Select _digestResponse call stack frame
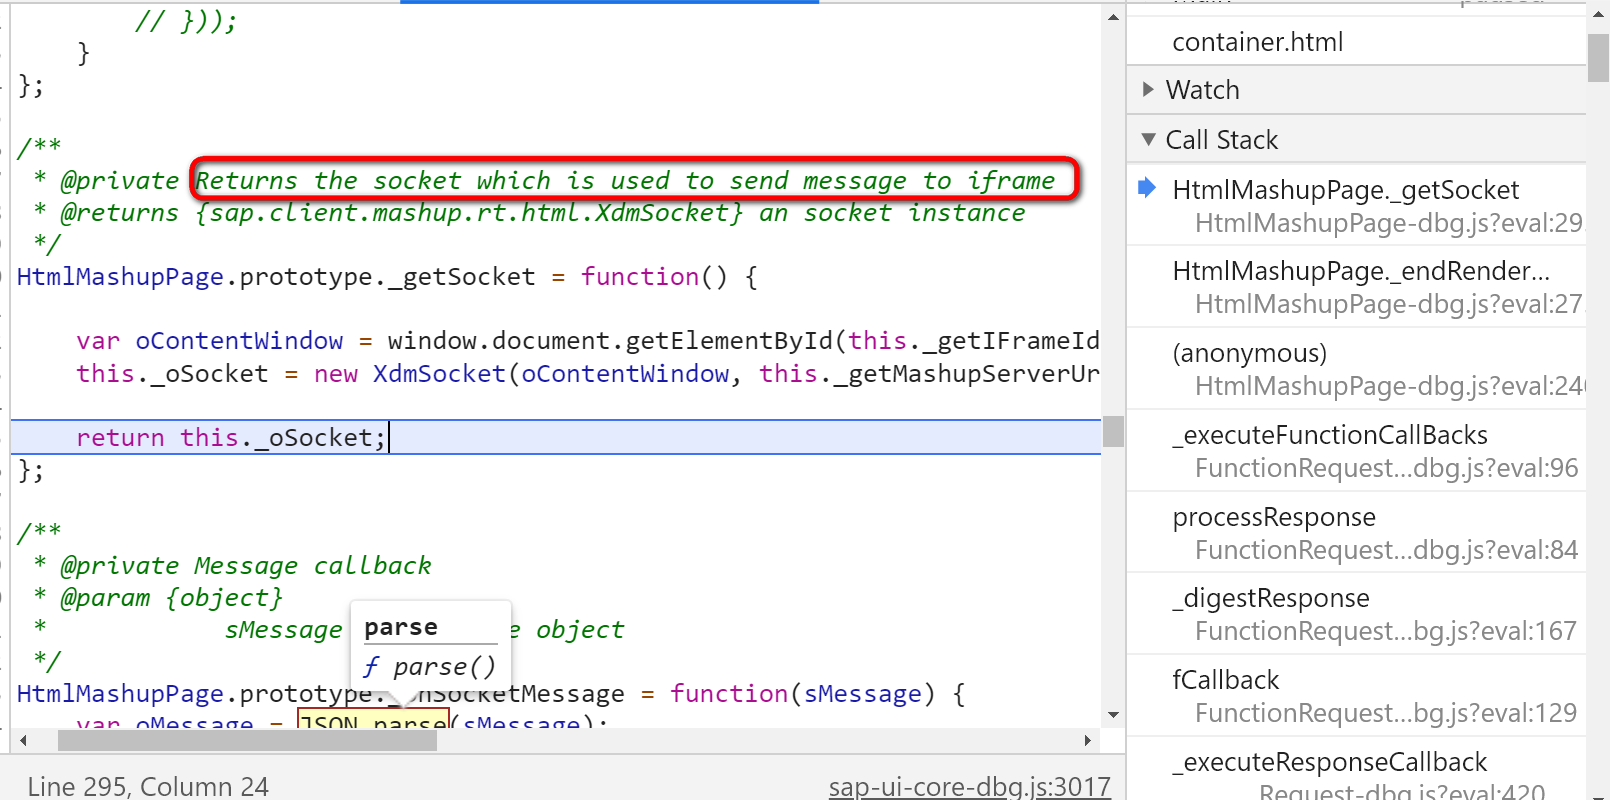The width and height of the screenshot is (1610, 800). tap(1356, 614)
